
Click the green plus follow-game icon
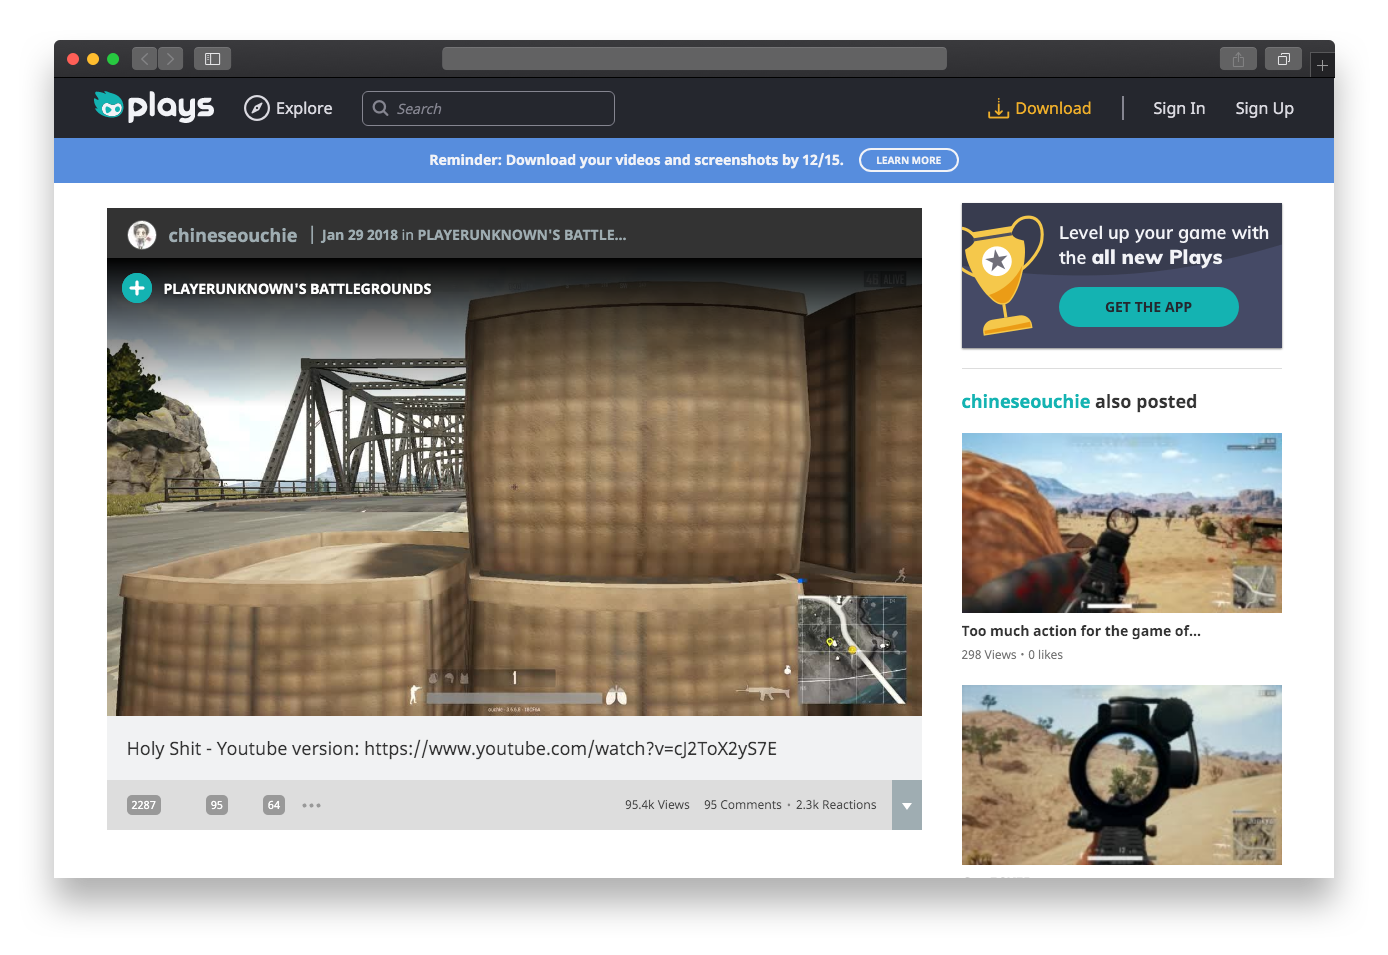[137, 288]
